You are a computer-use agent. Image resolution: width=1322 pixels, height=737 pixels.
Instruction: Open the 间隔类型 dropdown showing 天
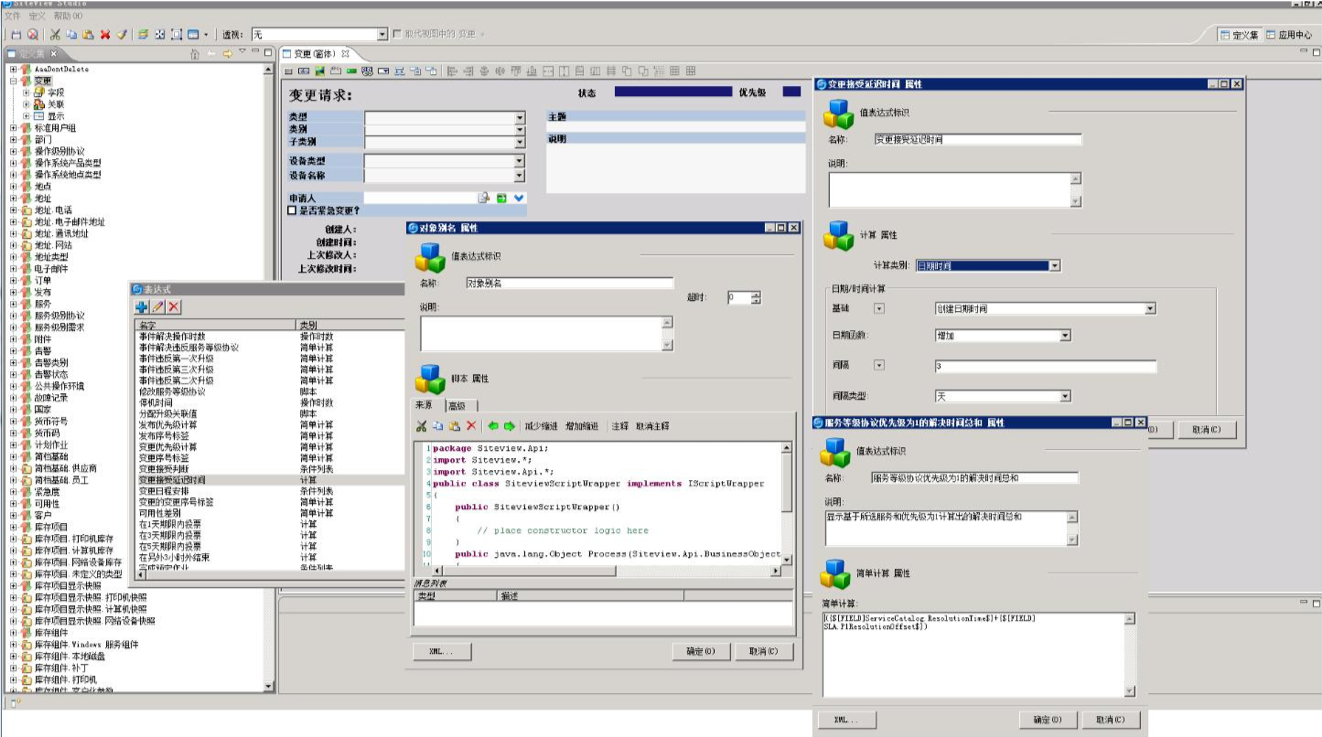(1065, 396)
